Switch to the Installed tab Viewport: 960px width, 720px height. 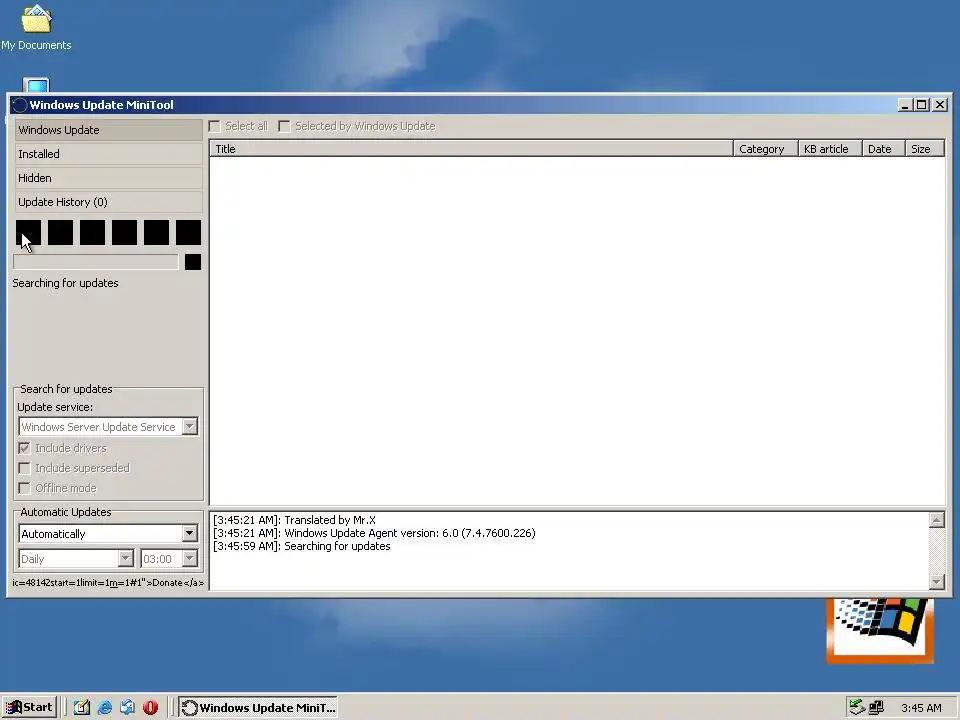108,154
